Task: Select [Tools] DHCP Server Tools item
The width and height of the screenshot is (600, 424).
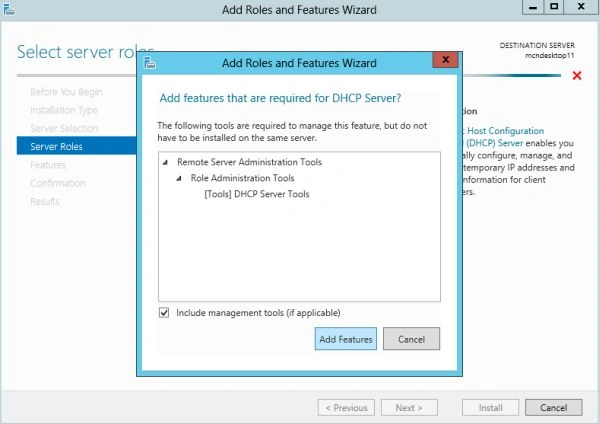Action: [x=257, y=194]
